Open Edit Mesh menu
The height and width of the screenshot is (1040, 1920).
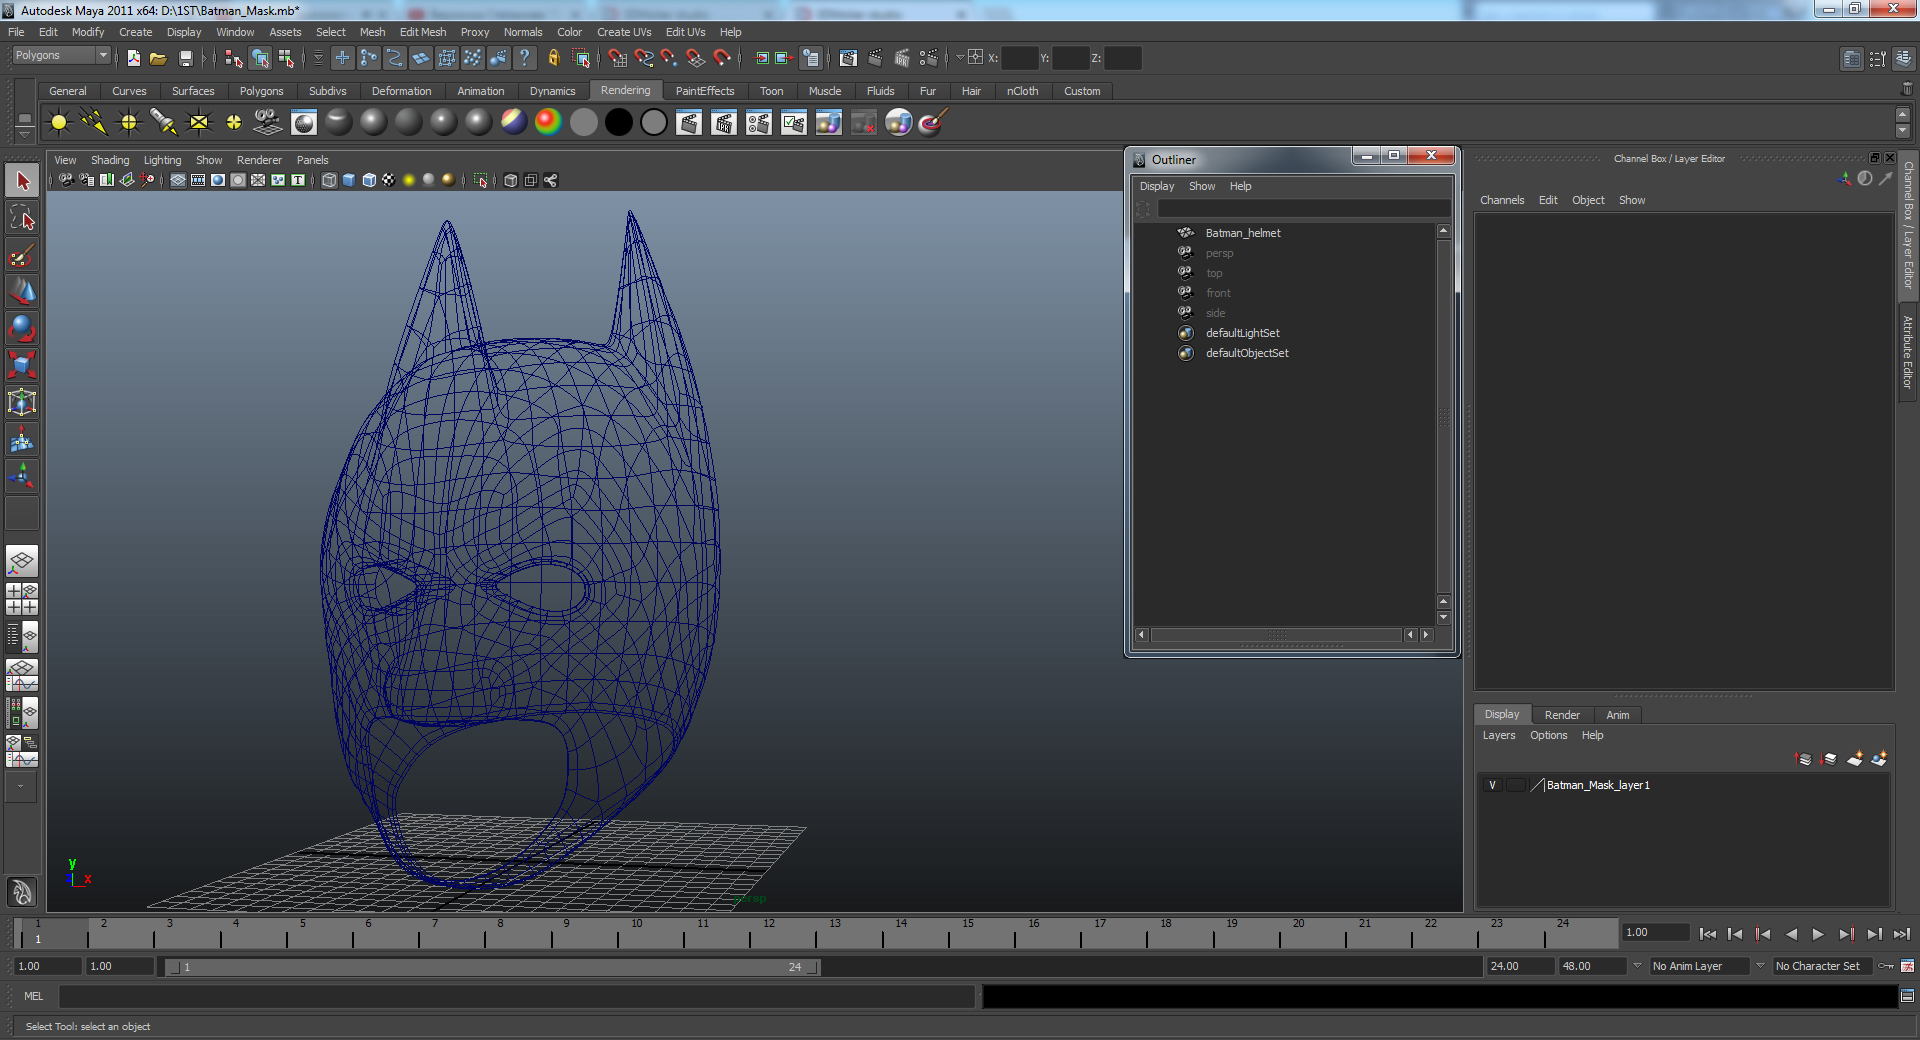point(423,32)
